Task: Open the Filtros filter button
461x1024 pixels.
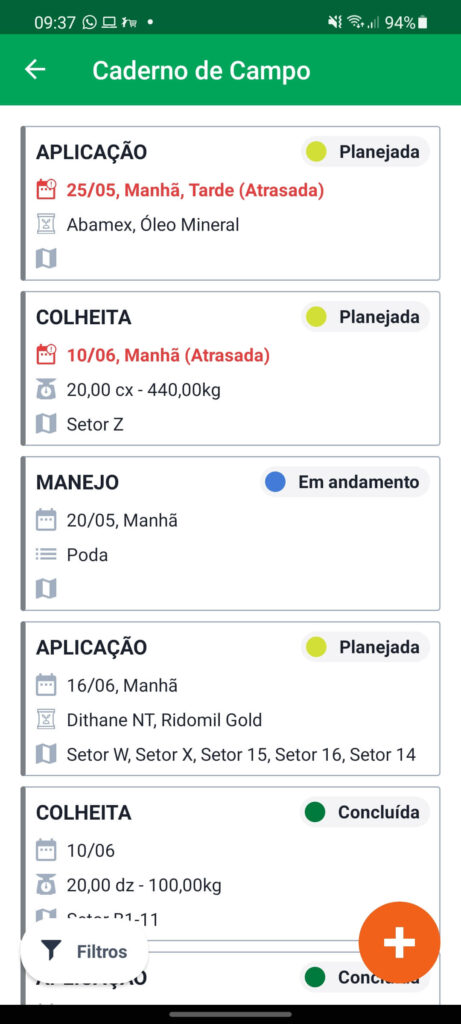Action: tap(85, 952)
